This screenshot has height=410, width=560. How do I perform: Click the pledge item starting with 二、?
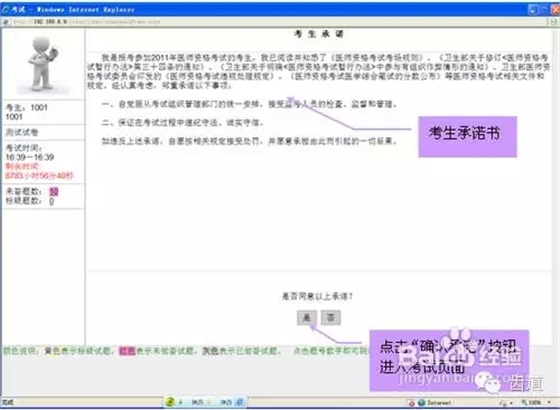[x=183, y=123]
